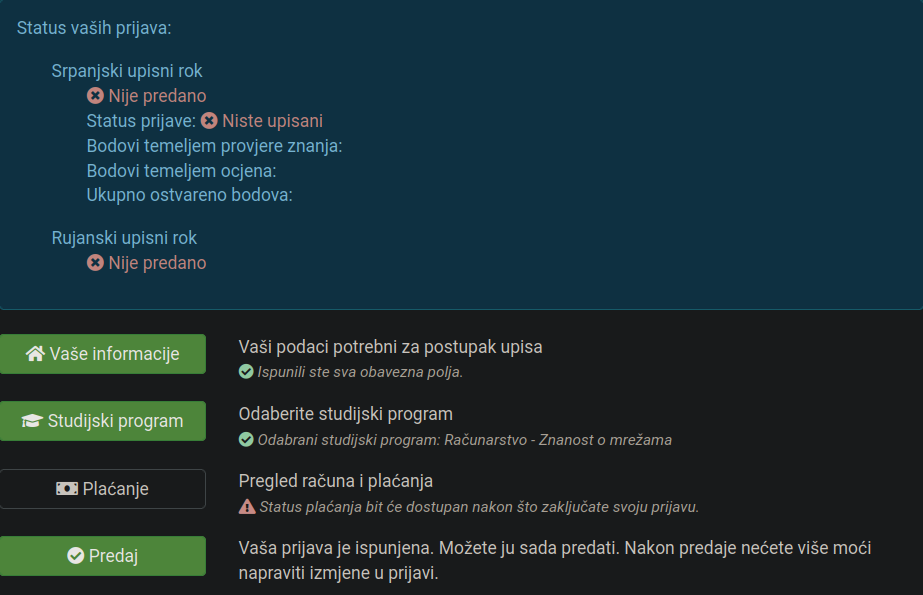This screenshot has width=923, height=595.
Task: Click red X icon under Srpanjski upisni rok
Action: [95, 95]
